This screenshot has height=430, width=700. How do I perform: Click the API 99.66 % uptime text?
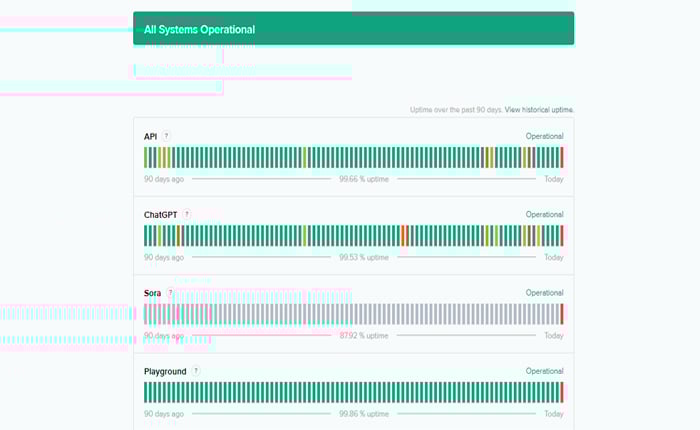pyautogui.click(x=363, y=179)
